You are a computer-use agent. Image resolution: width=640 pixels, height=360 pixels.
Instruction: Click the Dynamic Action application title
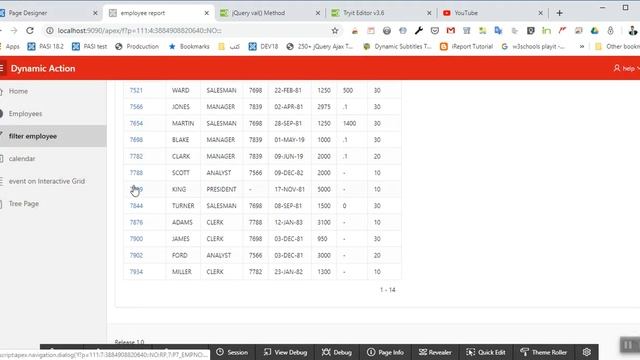tap(43, 68)
